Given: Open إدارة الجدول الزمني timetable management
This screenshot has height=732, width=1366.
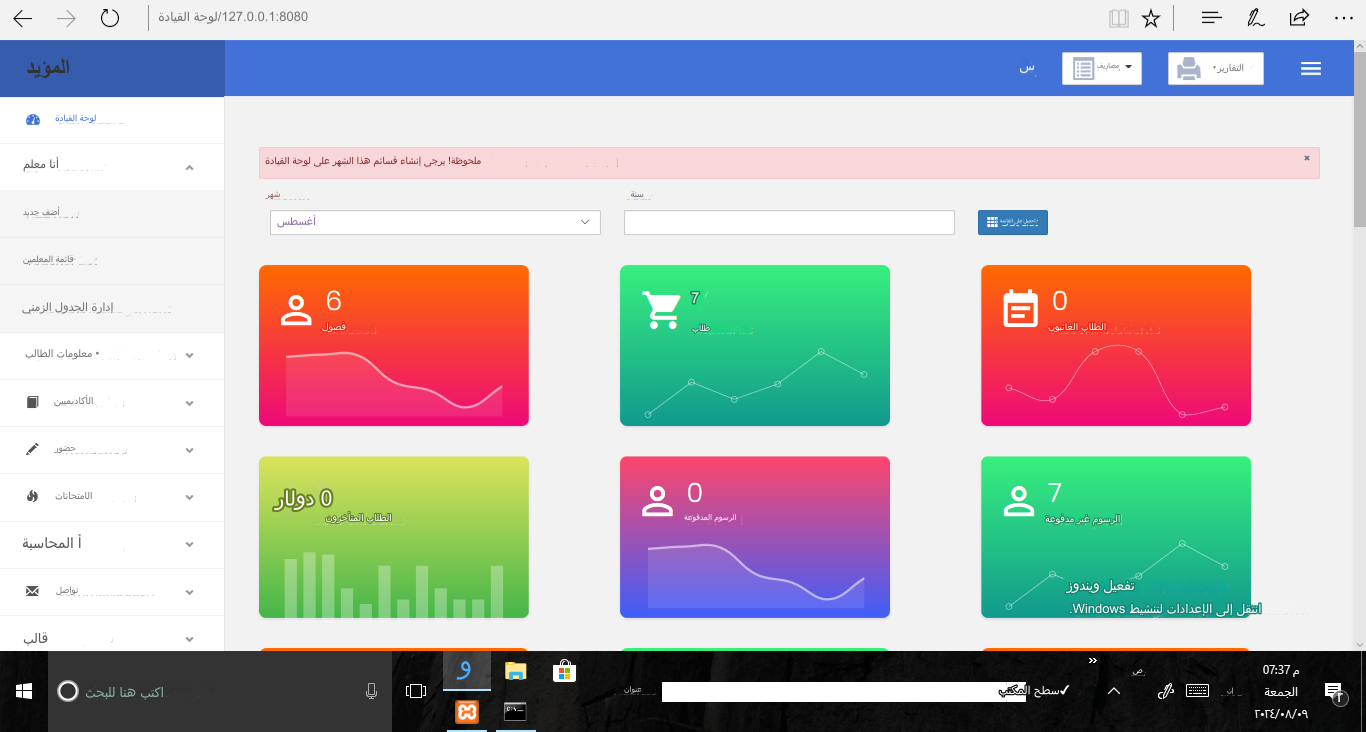Looking at the screenshot, I should [x=68, y=308].
